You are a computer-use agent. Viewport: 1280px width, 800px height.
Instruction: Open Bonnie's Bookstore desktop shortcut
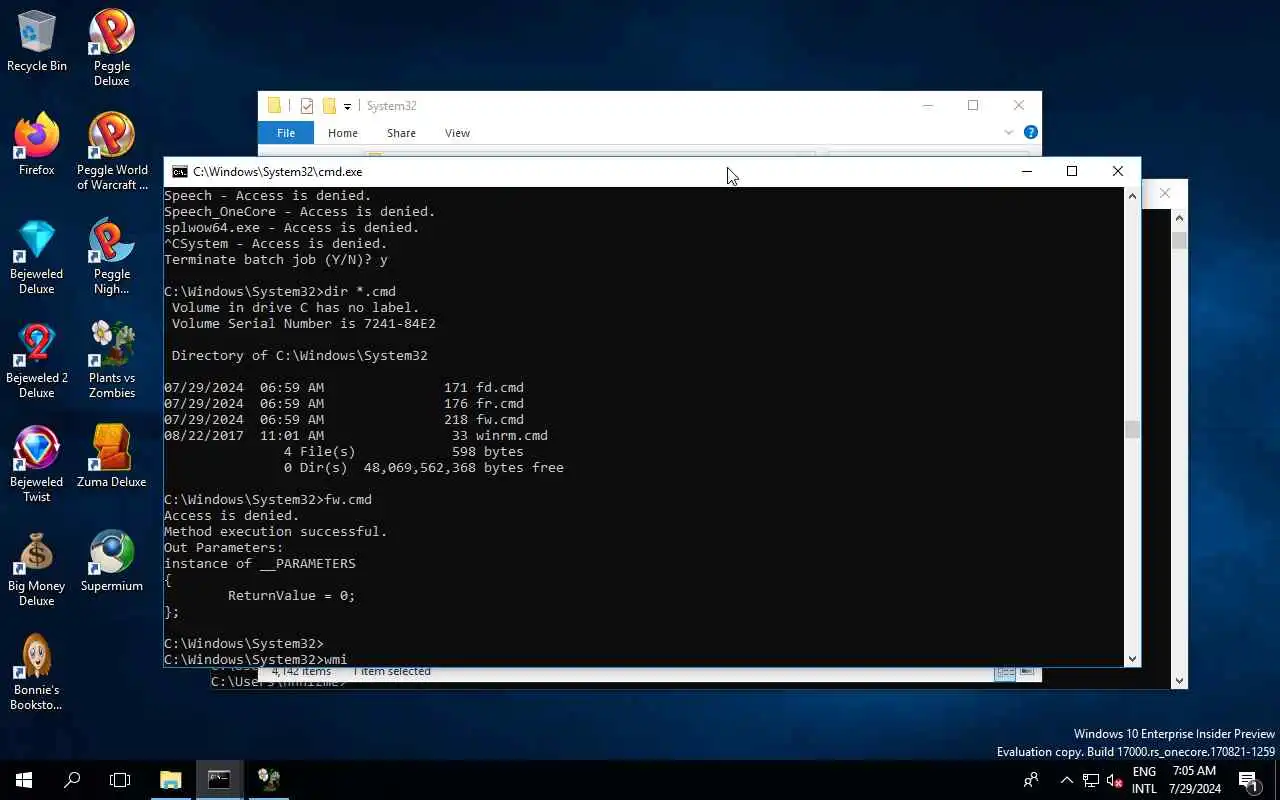tap(37, 672)
